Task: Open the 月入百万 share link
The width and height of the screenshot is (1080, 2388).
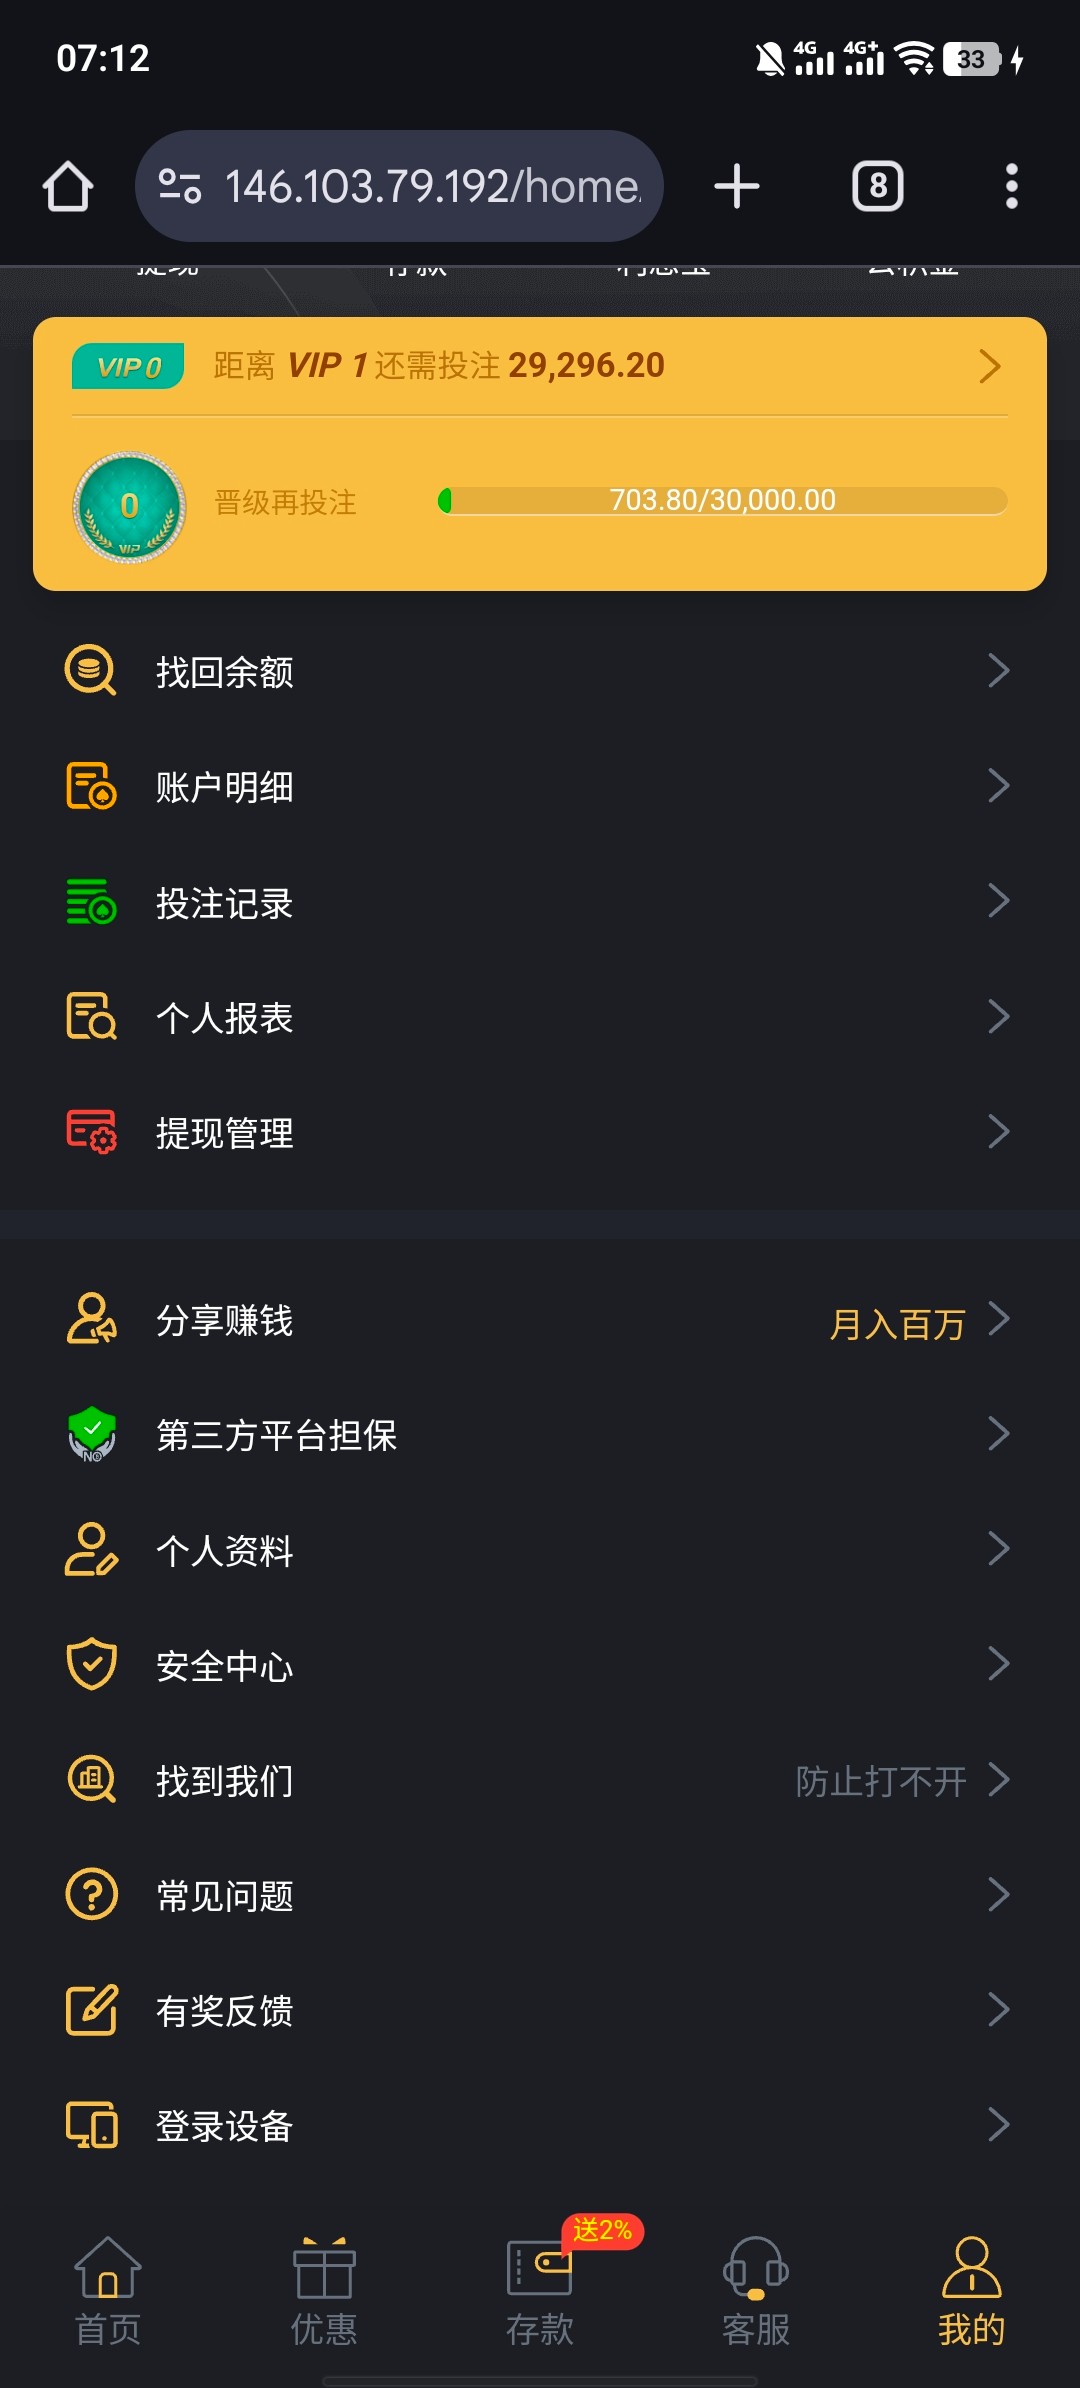Action: 897,1324
